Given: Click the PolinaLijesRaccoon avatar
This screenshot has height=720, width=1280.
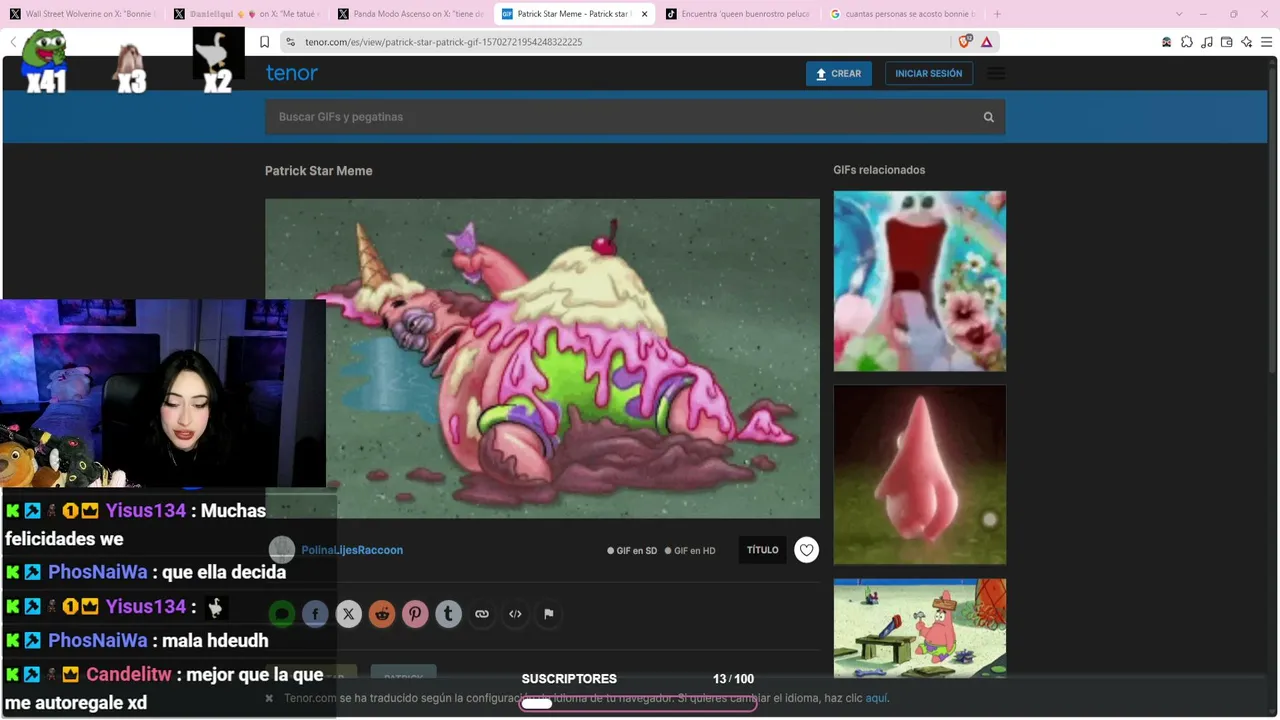Looking at the screenshot, I should click(x=282, y=549).
